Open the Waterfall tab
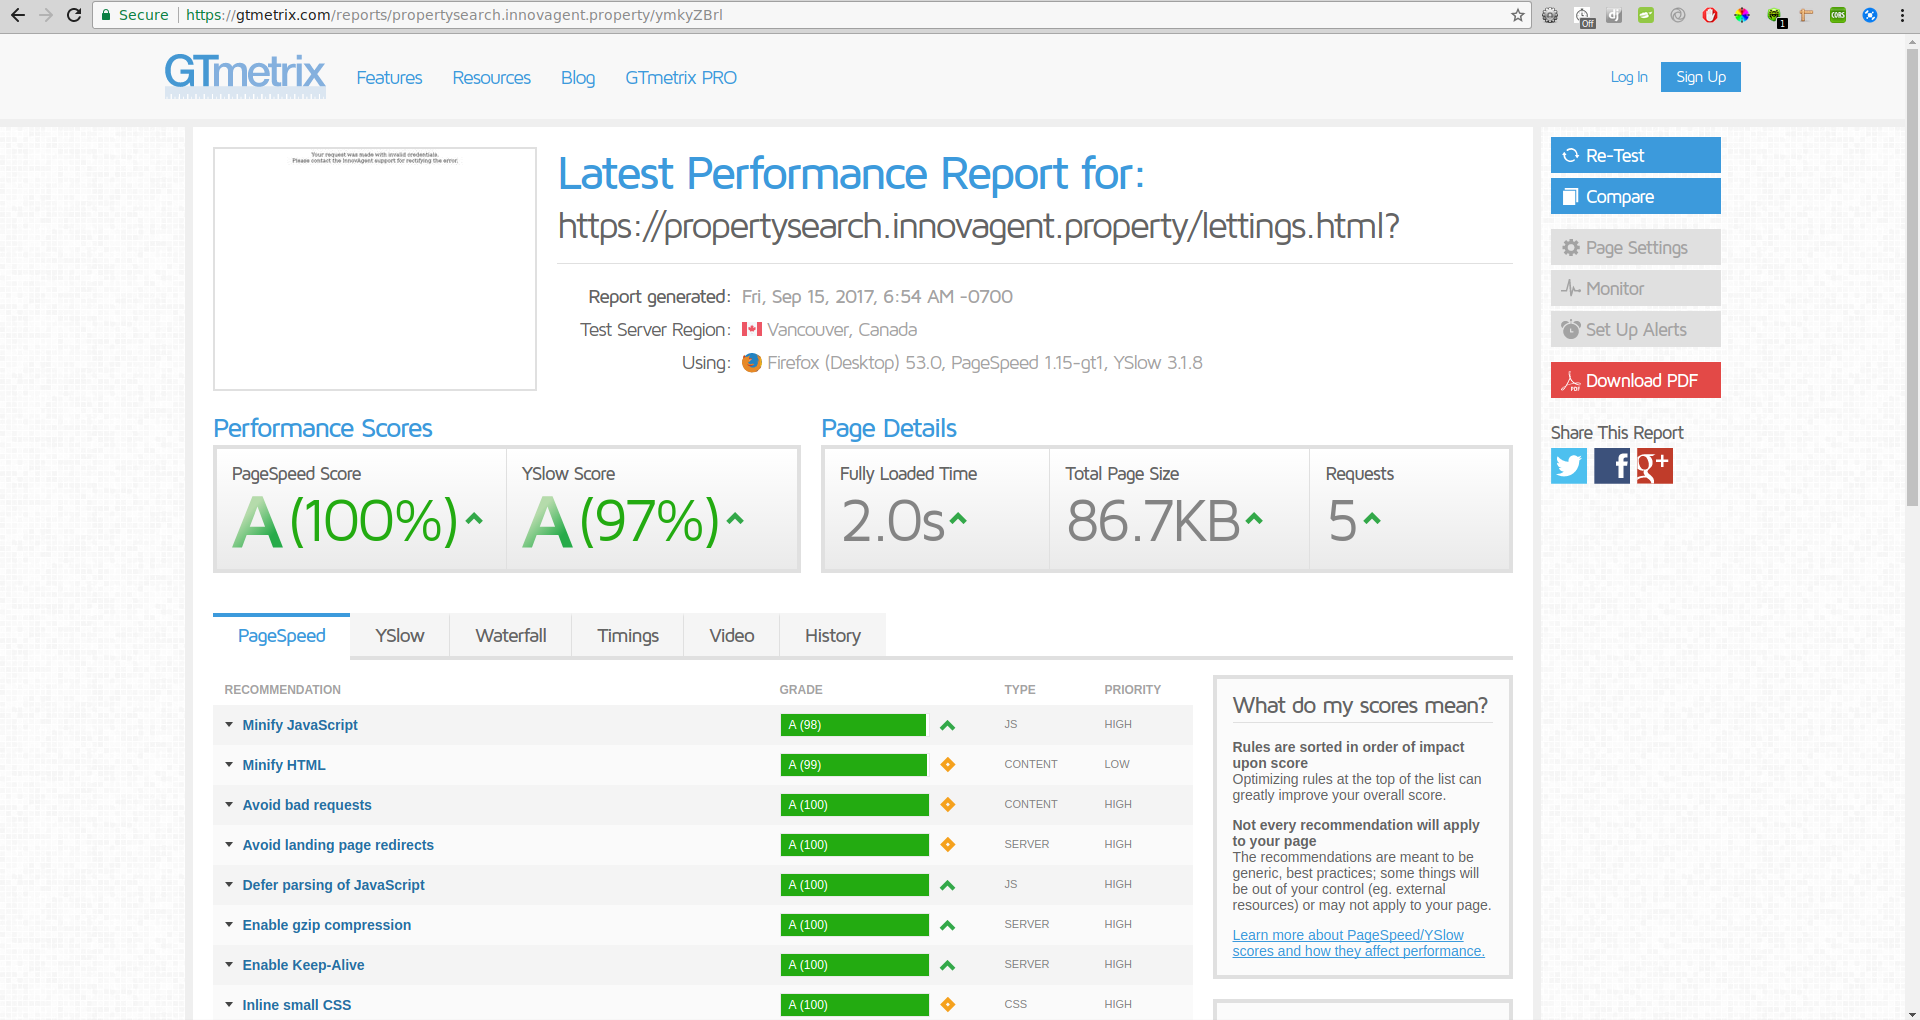 (x=511, y=636)
